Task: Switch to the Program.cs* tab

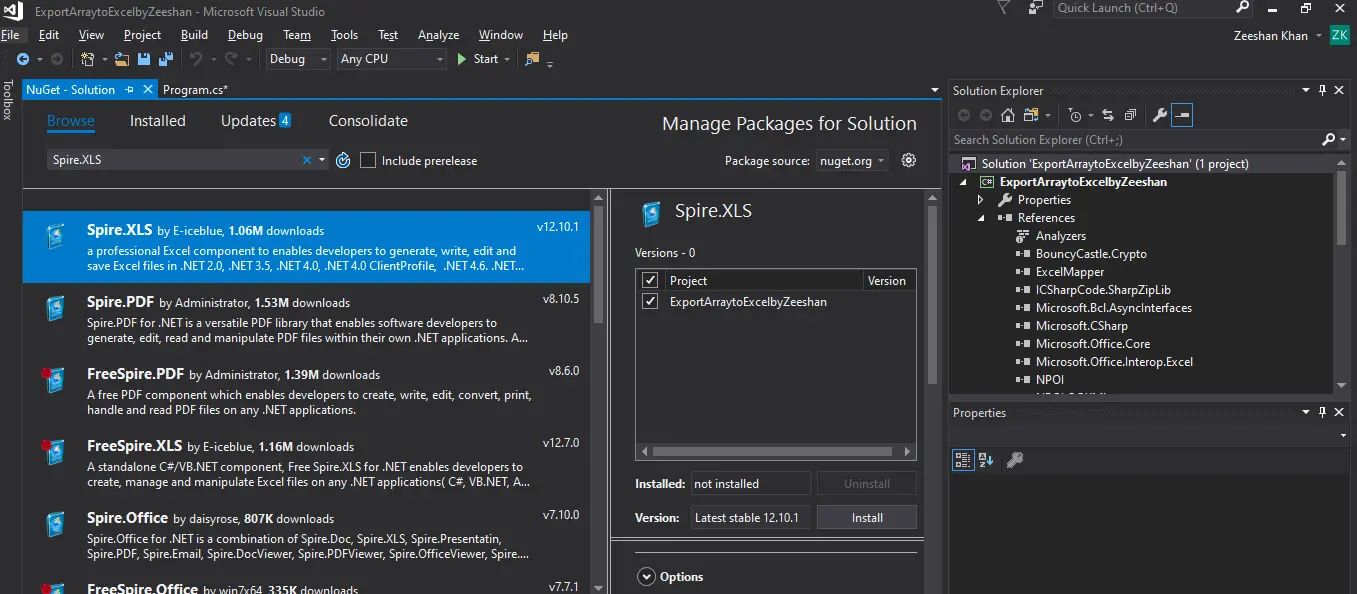Action: (x=195, y=89)
